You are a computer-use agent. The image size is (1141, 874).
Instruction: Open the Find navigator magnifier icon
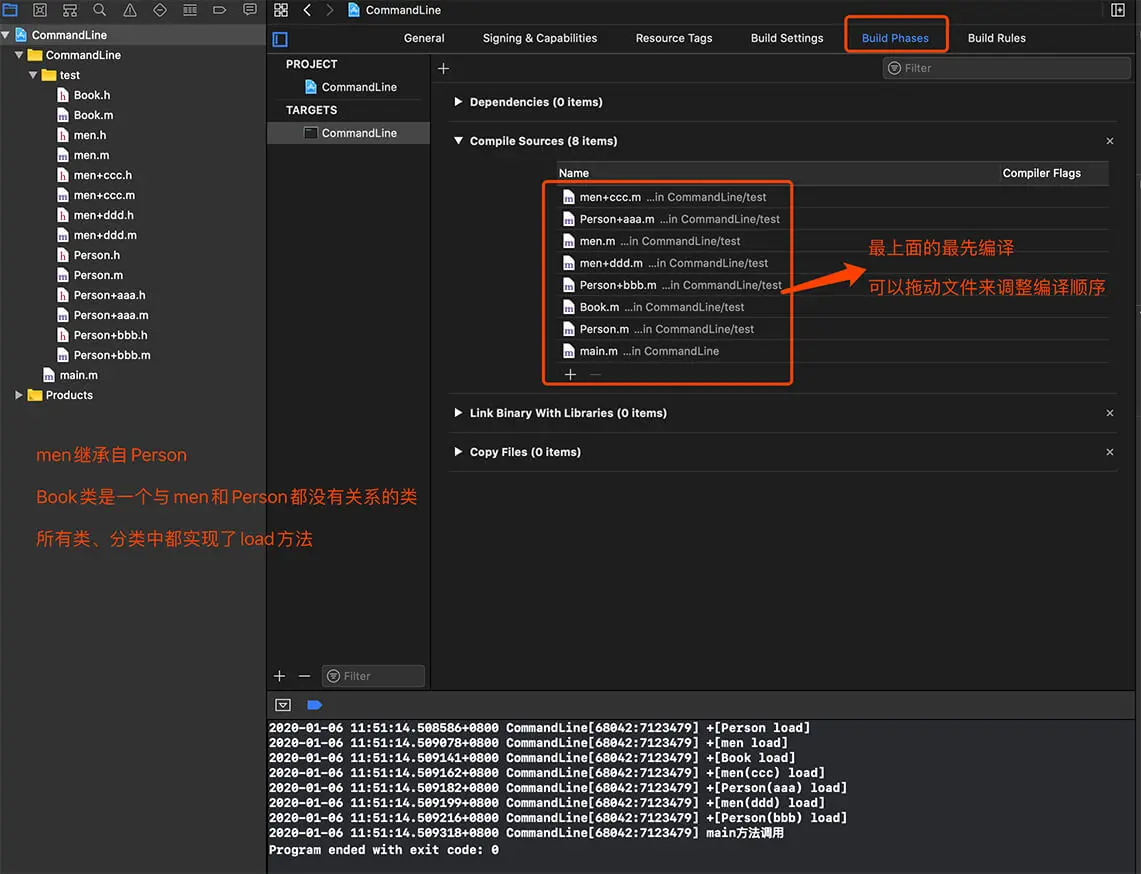coord(100,10)
